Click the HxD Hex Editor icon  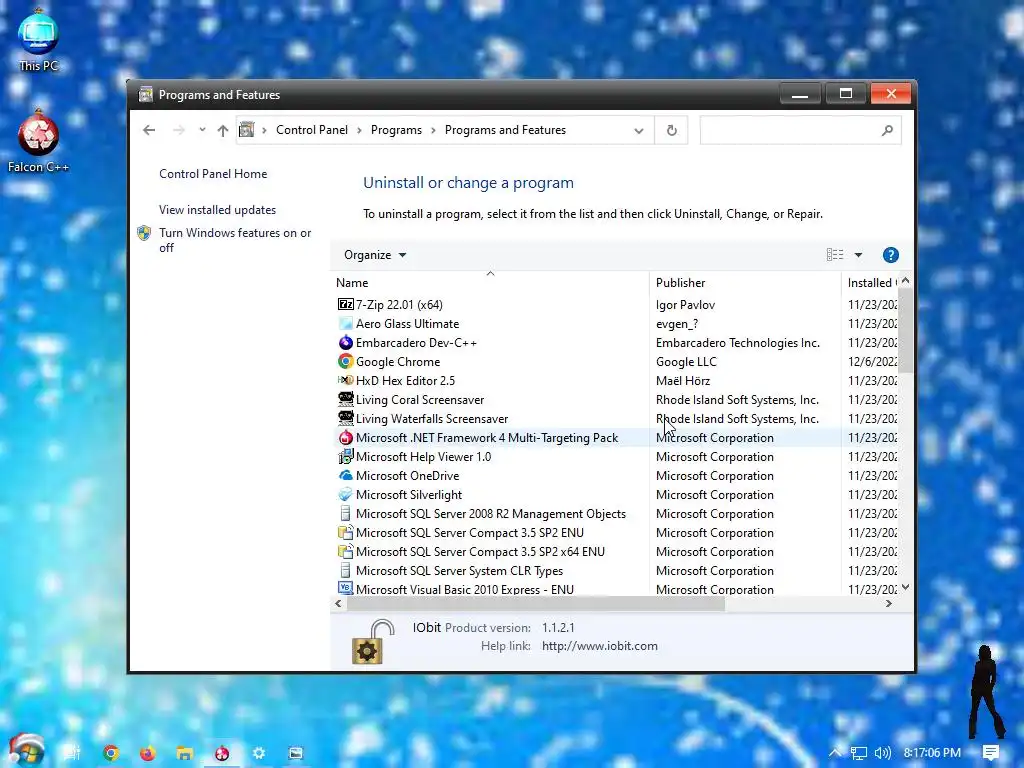[345, 380]
